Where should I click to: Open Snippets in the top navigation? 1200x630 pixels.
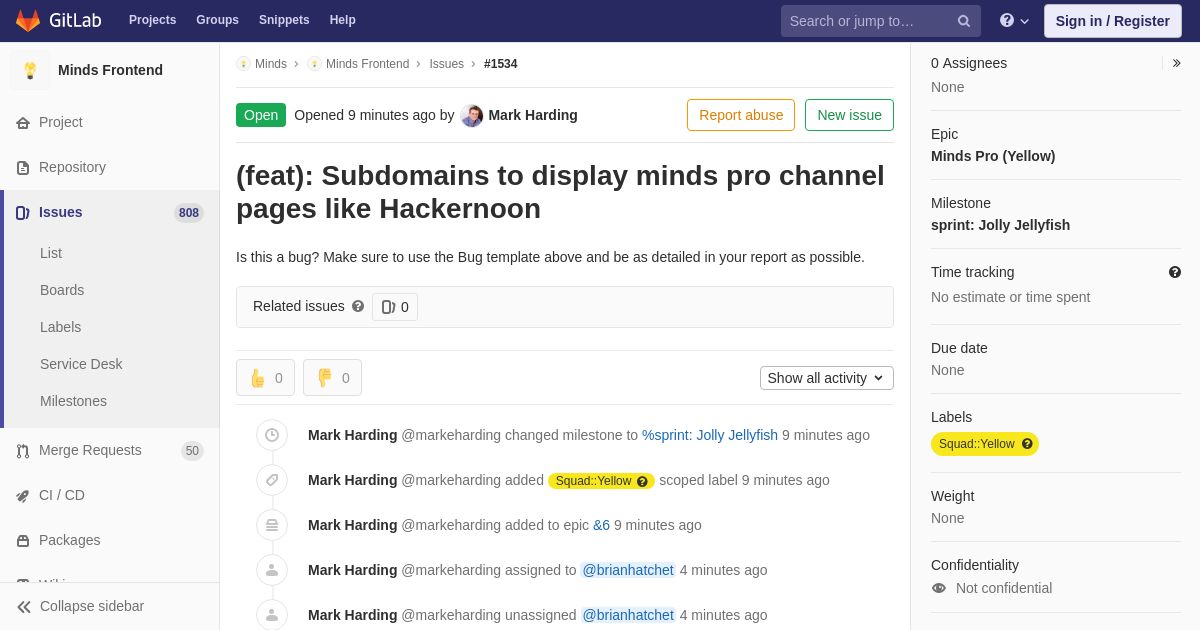click(284, 20)
